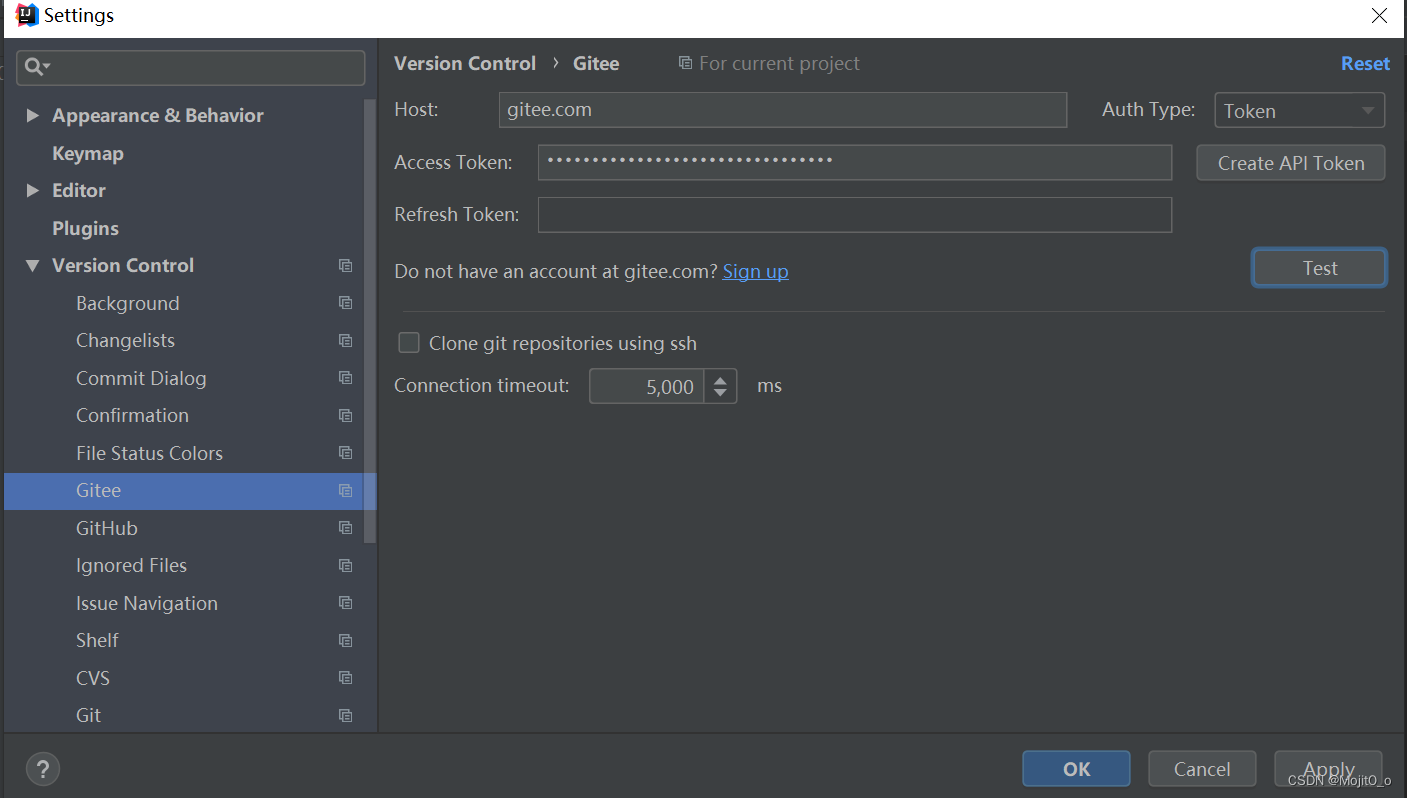Open the Plugins settings page
This screenshot has width=1407, height=798.
[x=85, y=229]
